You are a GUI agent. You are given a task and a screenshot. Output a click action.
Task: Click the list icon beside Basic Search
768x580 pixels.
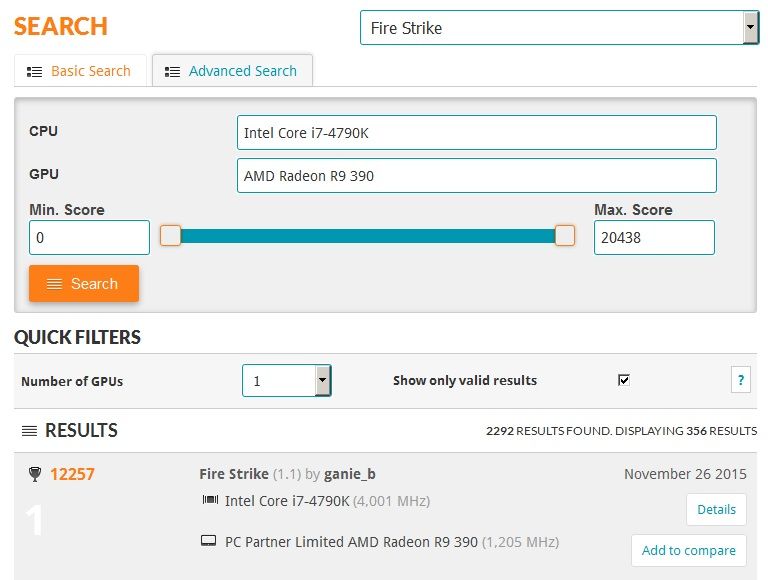[x=34, y=72]
